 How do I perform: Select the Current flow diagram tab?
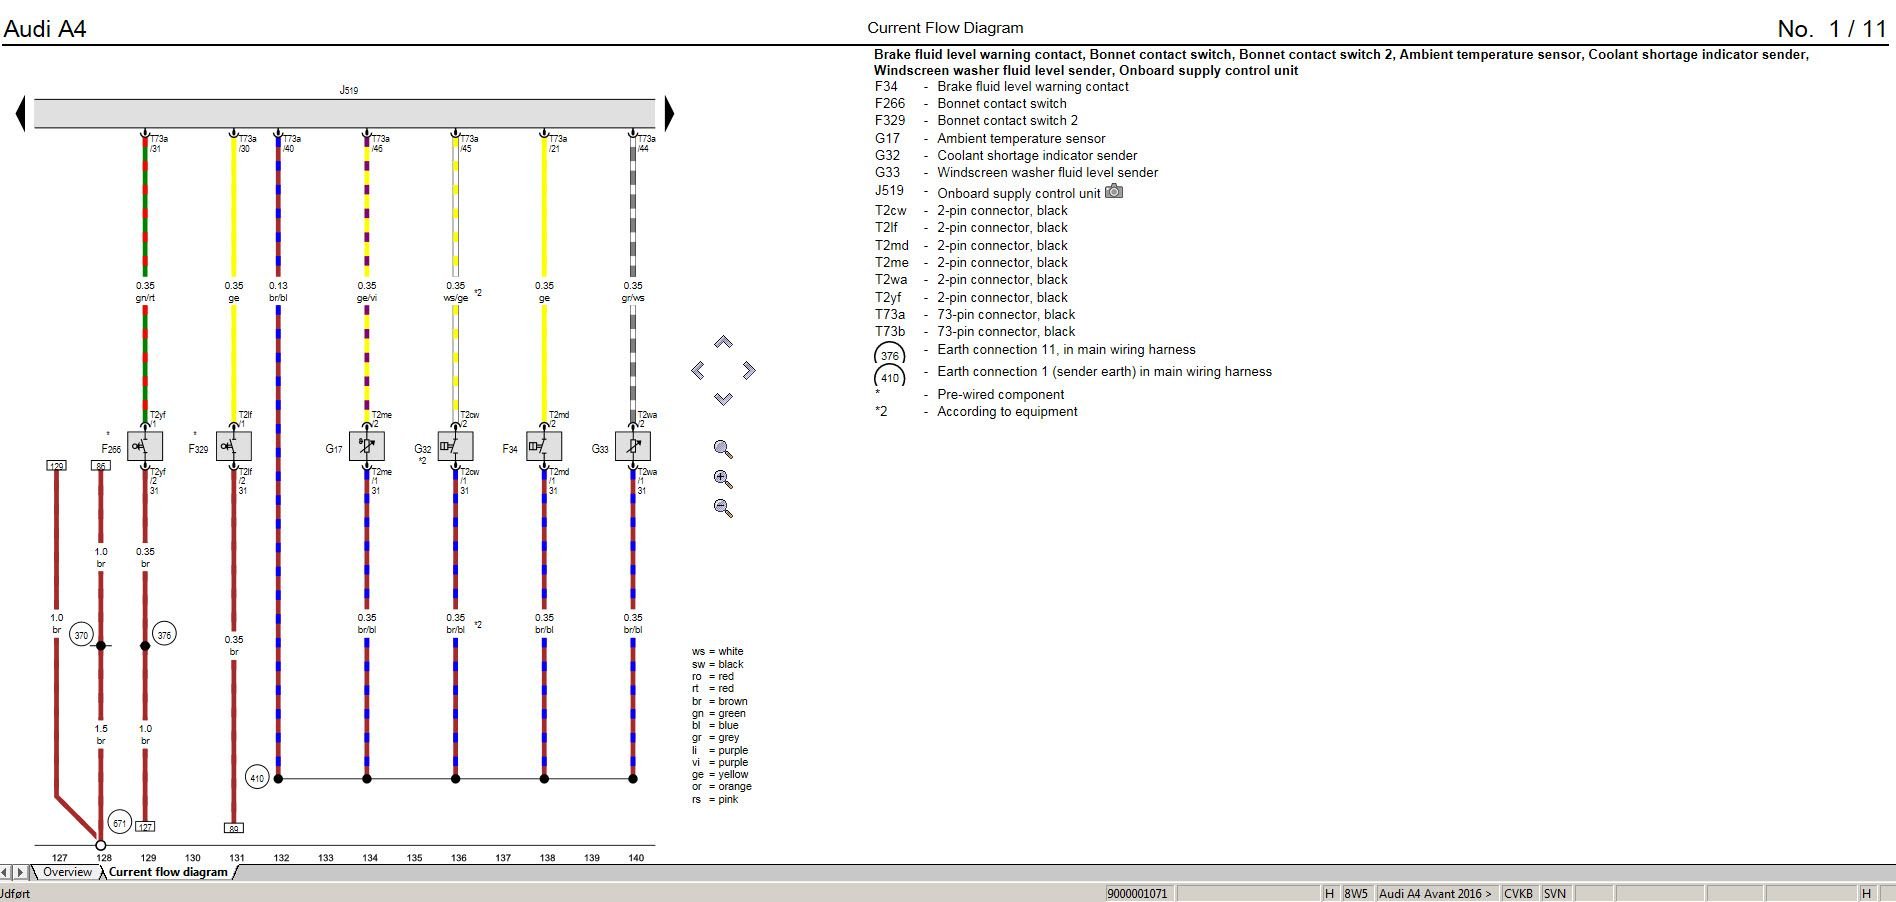pyautogui.click(x=168, y=872)
